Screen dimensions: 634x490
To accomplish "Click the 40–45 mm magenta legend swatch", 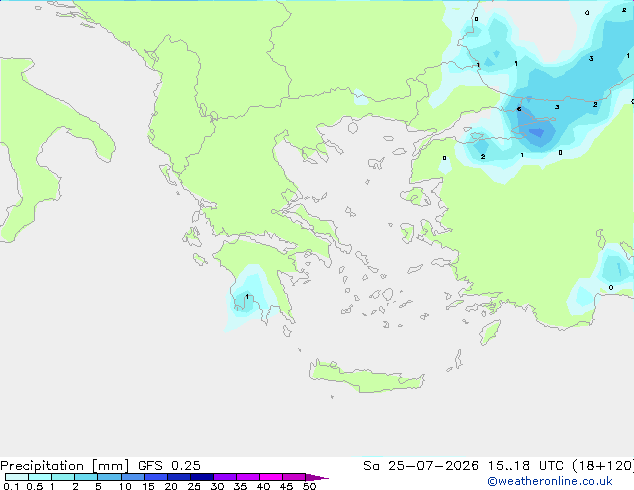I will coord(271,477).
